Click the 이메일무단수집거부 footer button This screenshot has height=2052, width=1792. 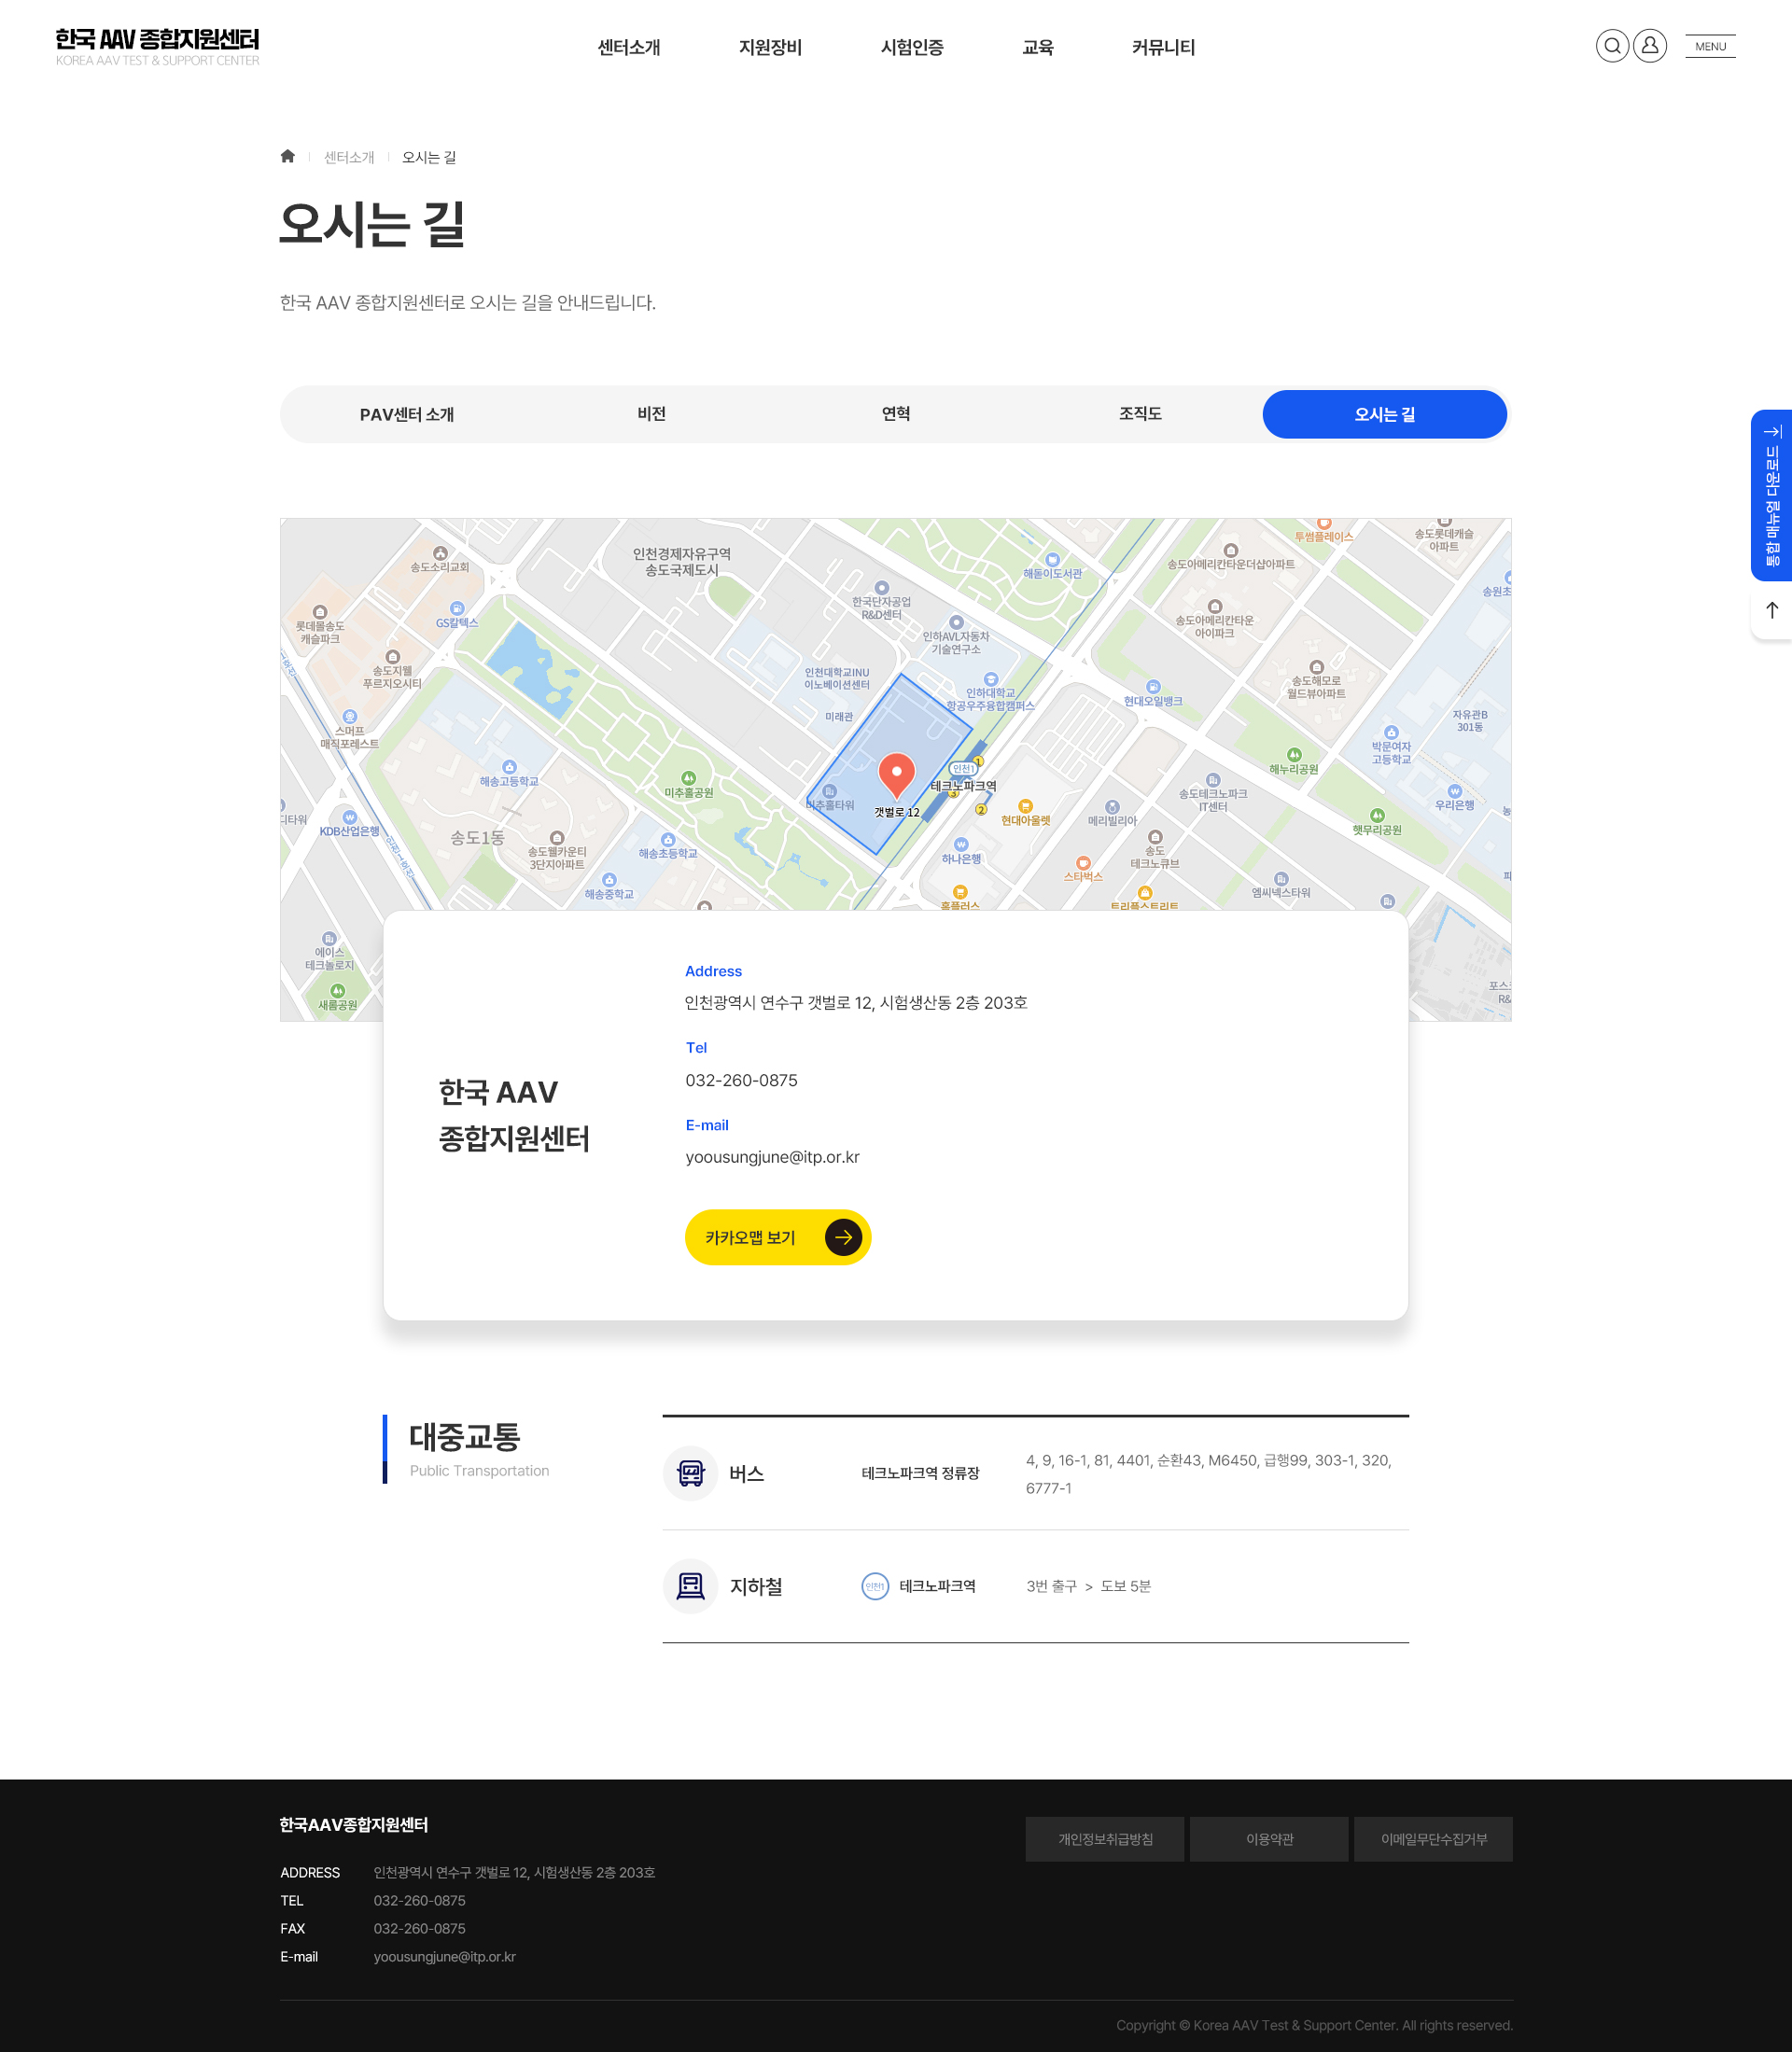(x=1432, y=1839)
